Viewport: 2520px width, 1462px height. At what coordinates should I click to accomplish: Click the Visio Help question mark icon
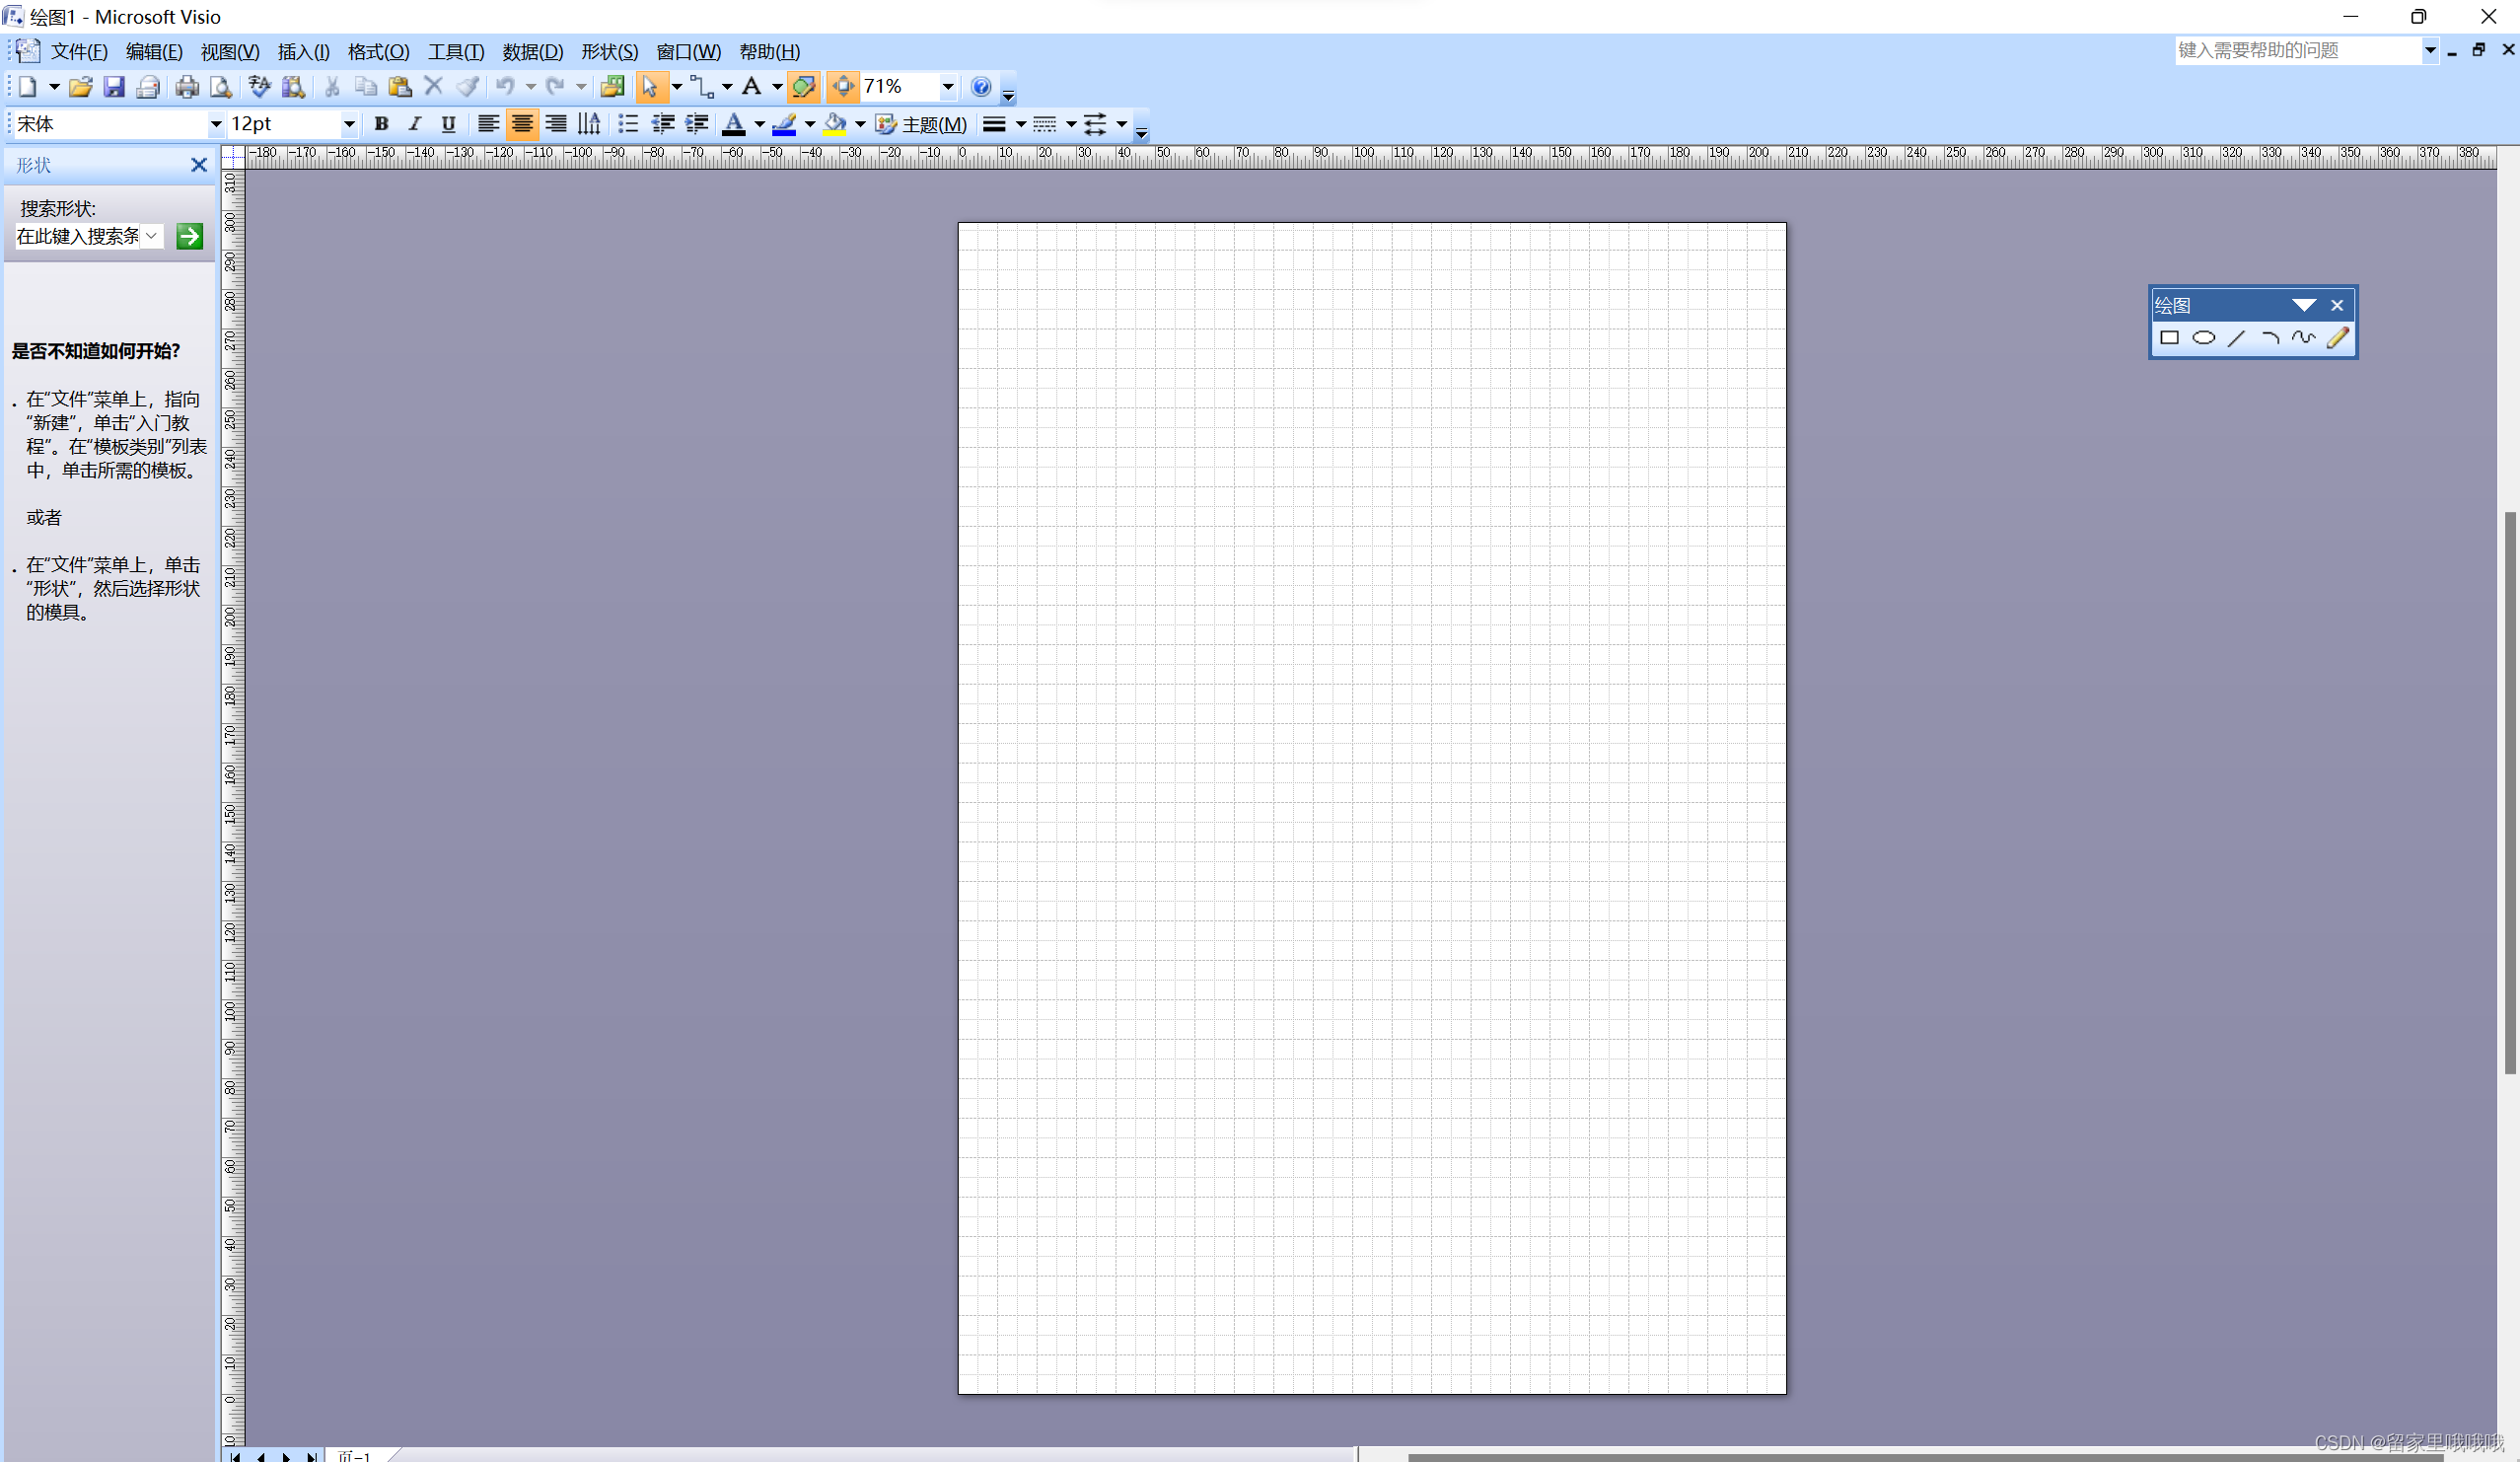981,87
